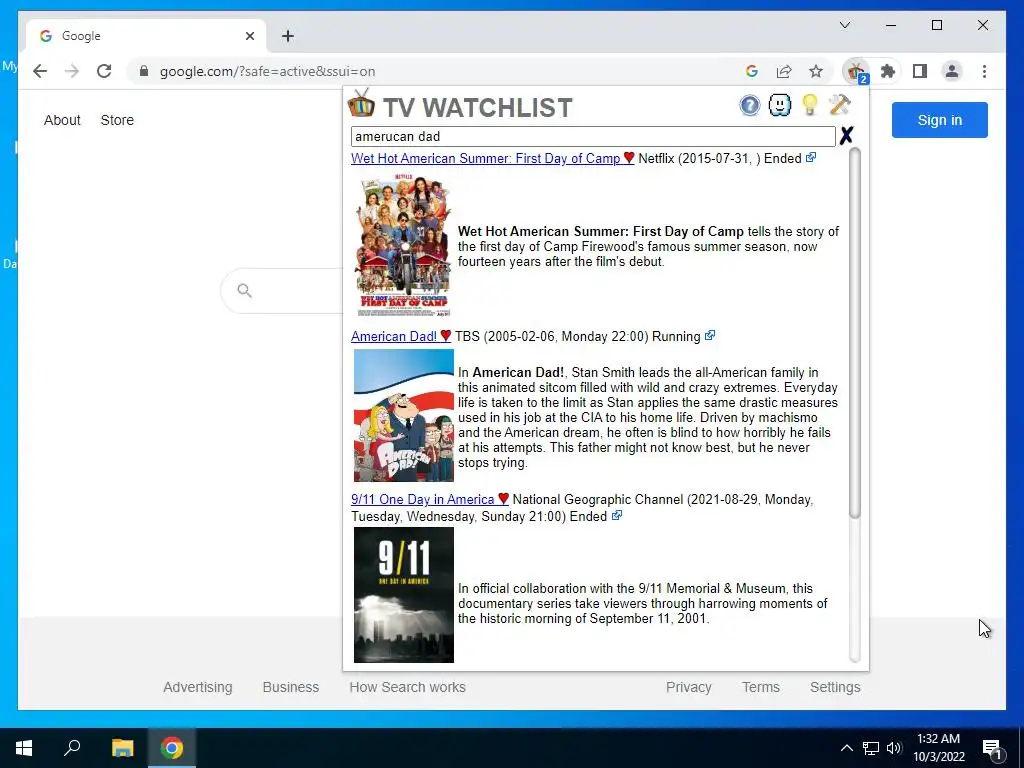Bookmark this page star icon
Viewport: 1024px width, 768px height.
pos(816,71)
